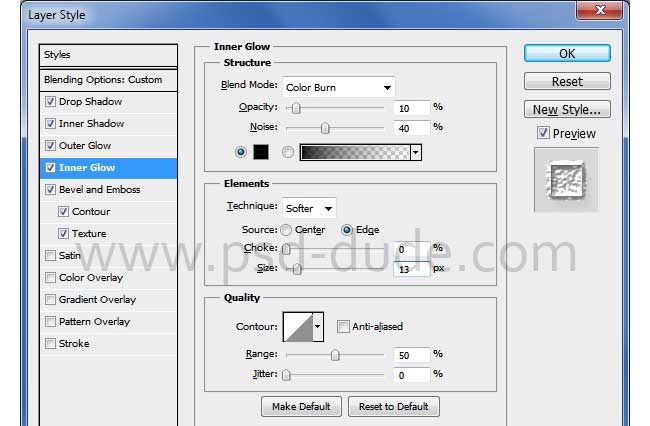Open the Contour picker dropdown arrow

(319, 326)
